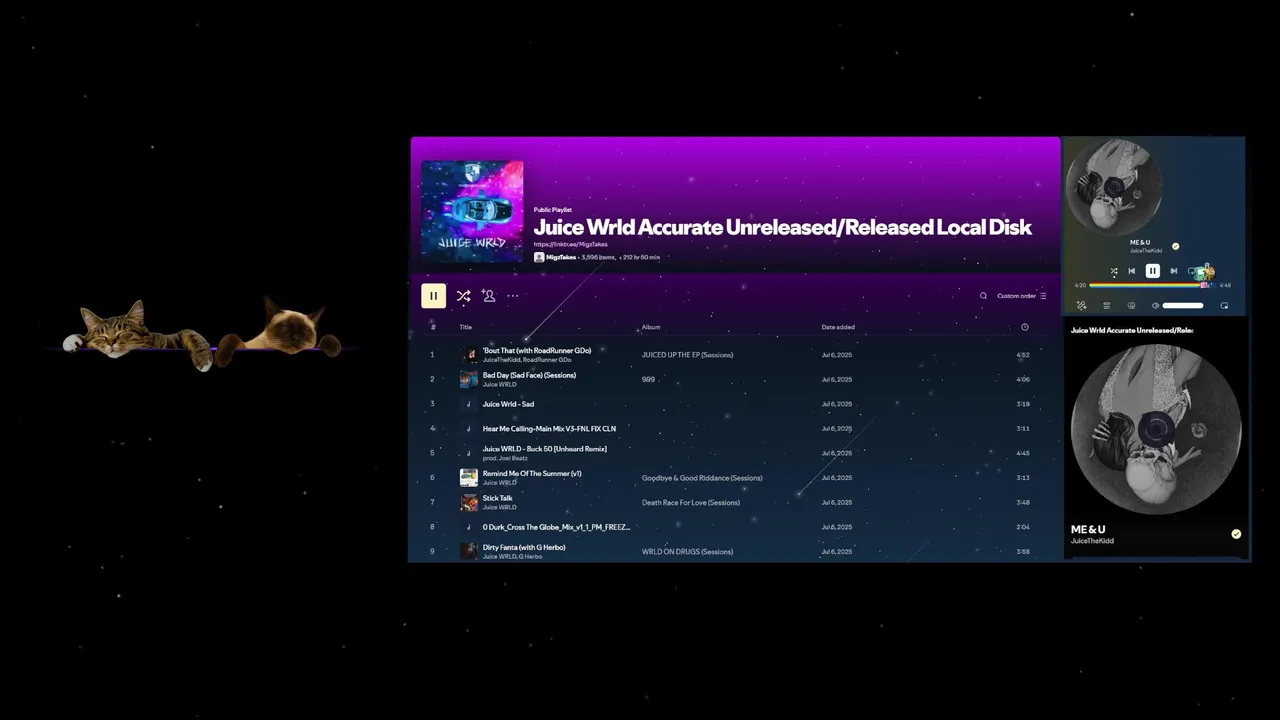Click the spinning vinyl cover in mini player
Image resolution: width=1280 pixels, height=720 pixels.
click(1115, 186)
